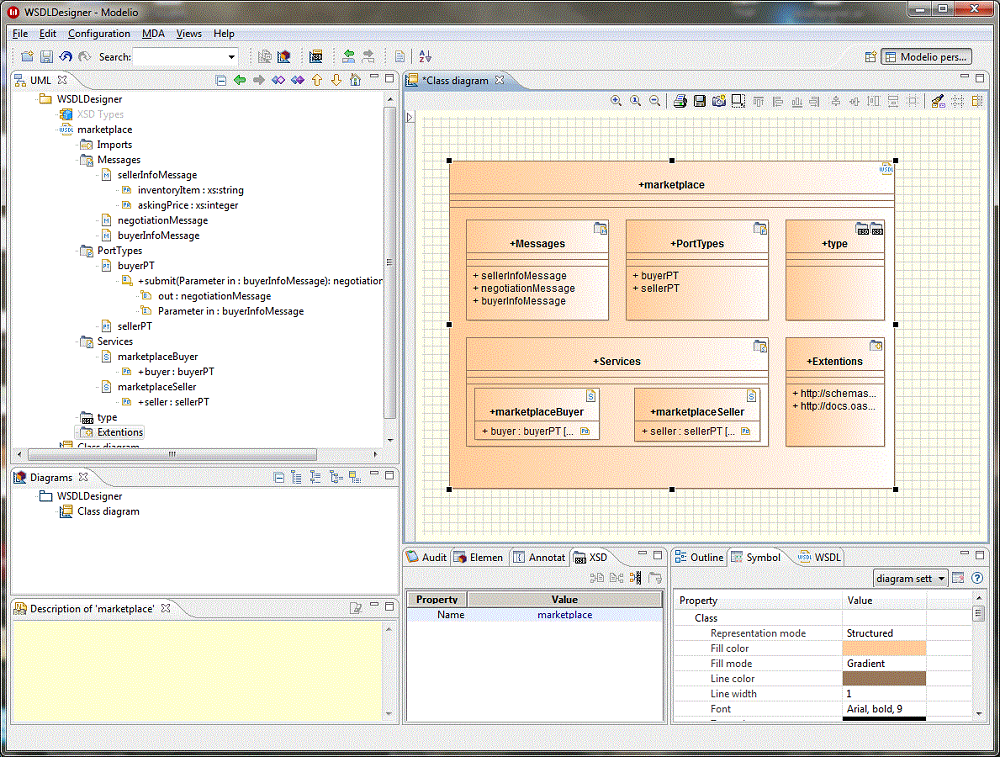Viewport: 1000px width, 757px height.
Task: Collapse all in the UML explorer
Action: [221, 80]
